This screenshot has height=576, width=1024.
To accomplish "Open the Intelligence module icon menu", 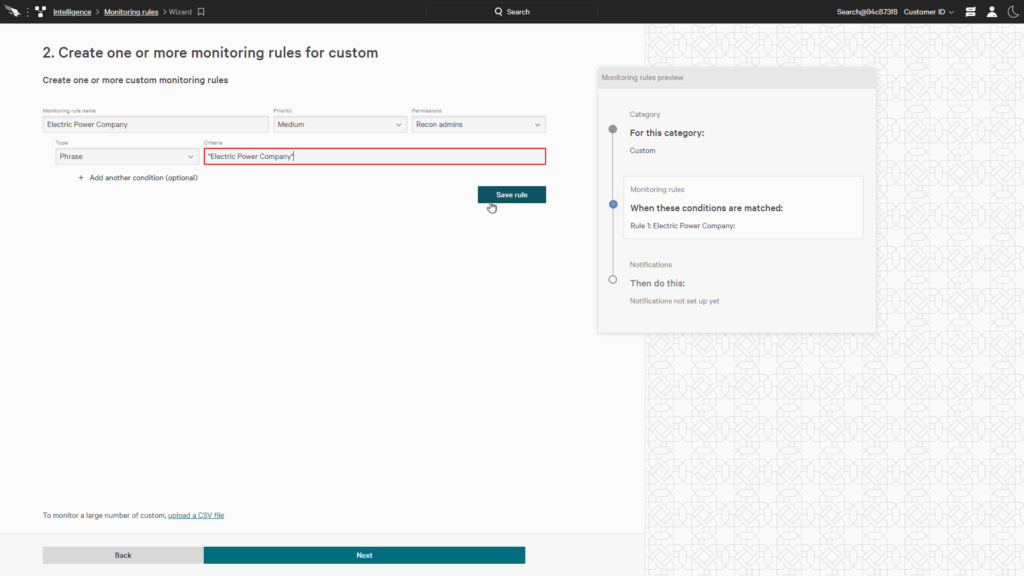I will coord(40,12).
